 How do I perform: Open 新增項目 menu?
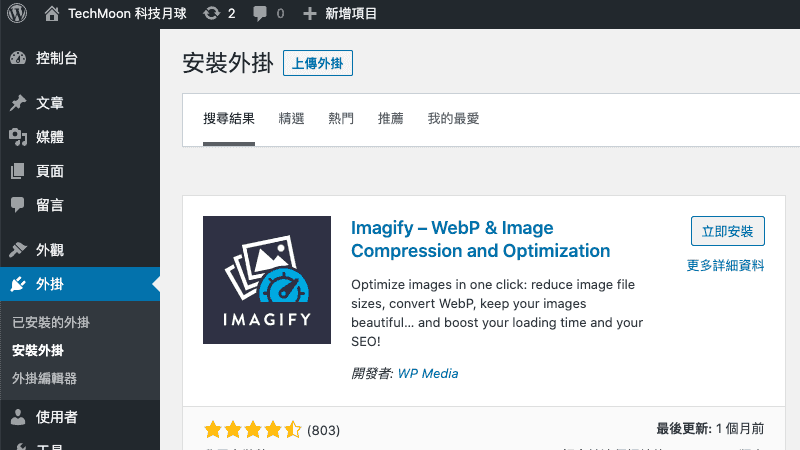(x=351, y=13)
